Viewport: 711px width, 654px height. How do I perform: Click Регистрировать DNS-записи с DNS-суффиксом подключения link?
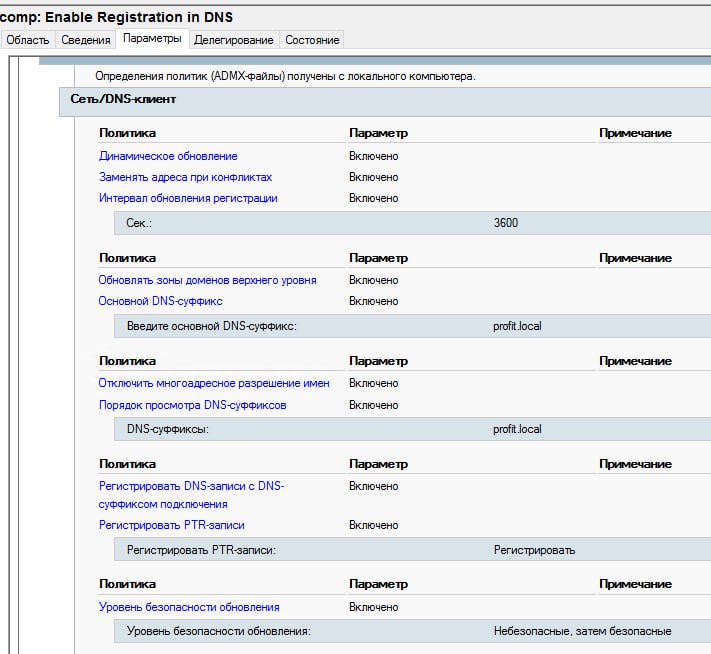[191, 495]
